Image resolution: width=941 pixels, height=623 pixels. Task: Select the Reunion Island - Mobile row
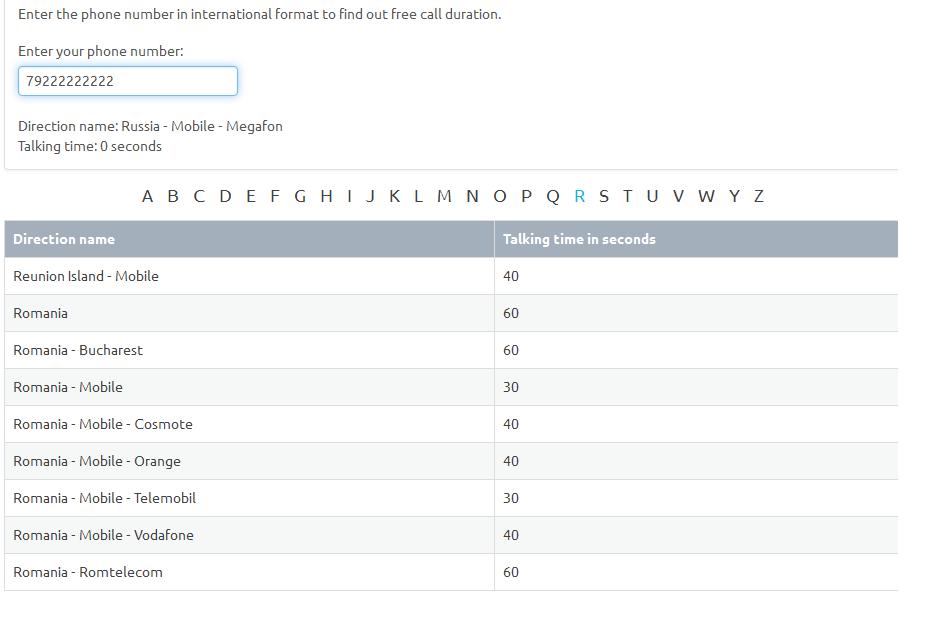451,276
